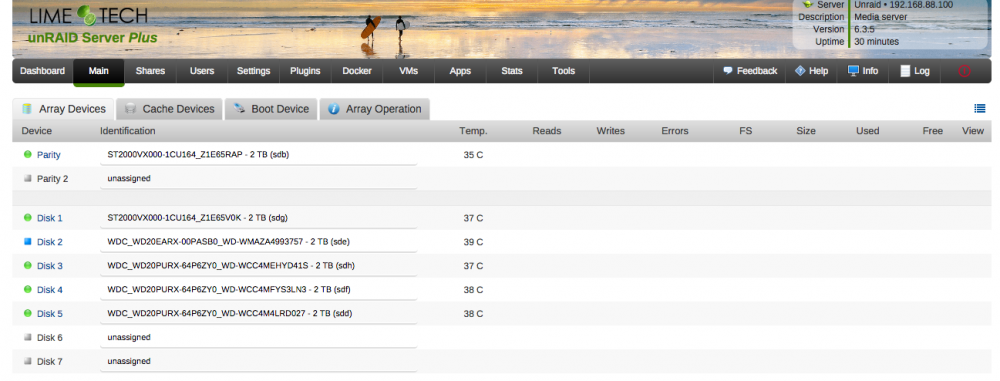This screenshot has height=381, width=1000.
Task: Click the Array Operation info icon
Action: 334,109
